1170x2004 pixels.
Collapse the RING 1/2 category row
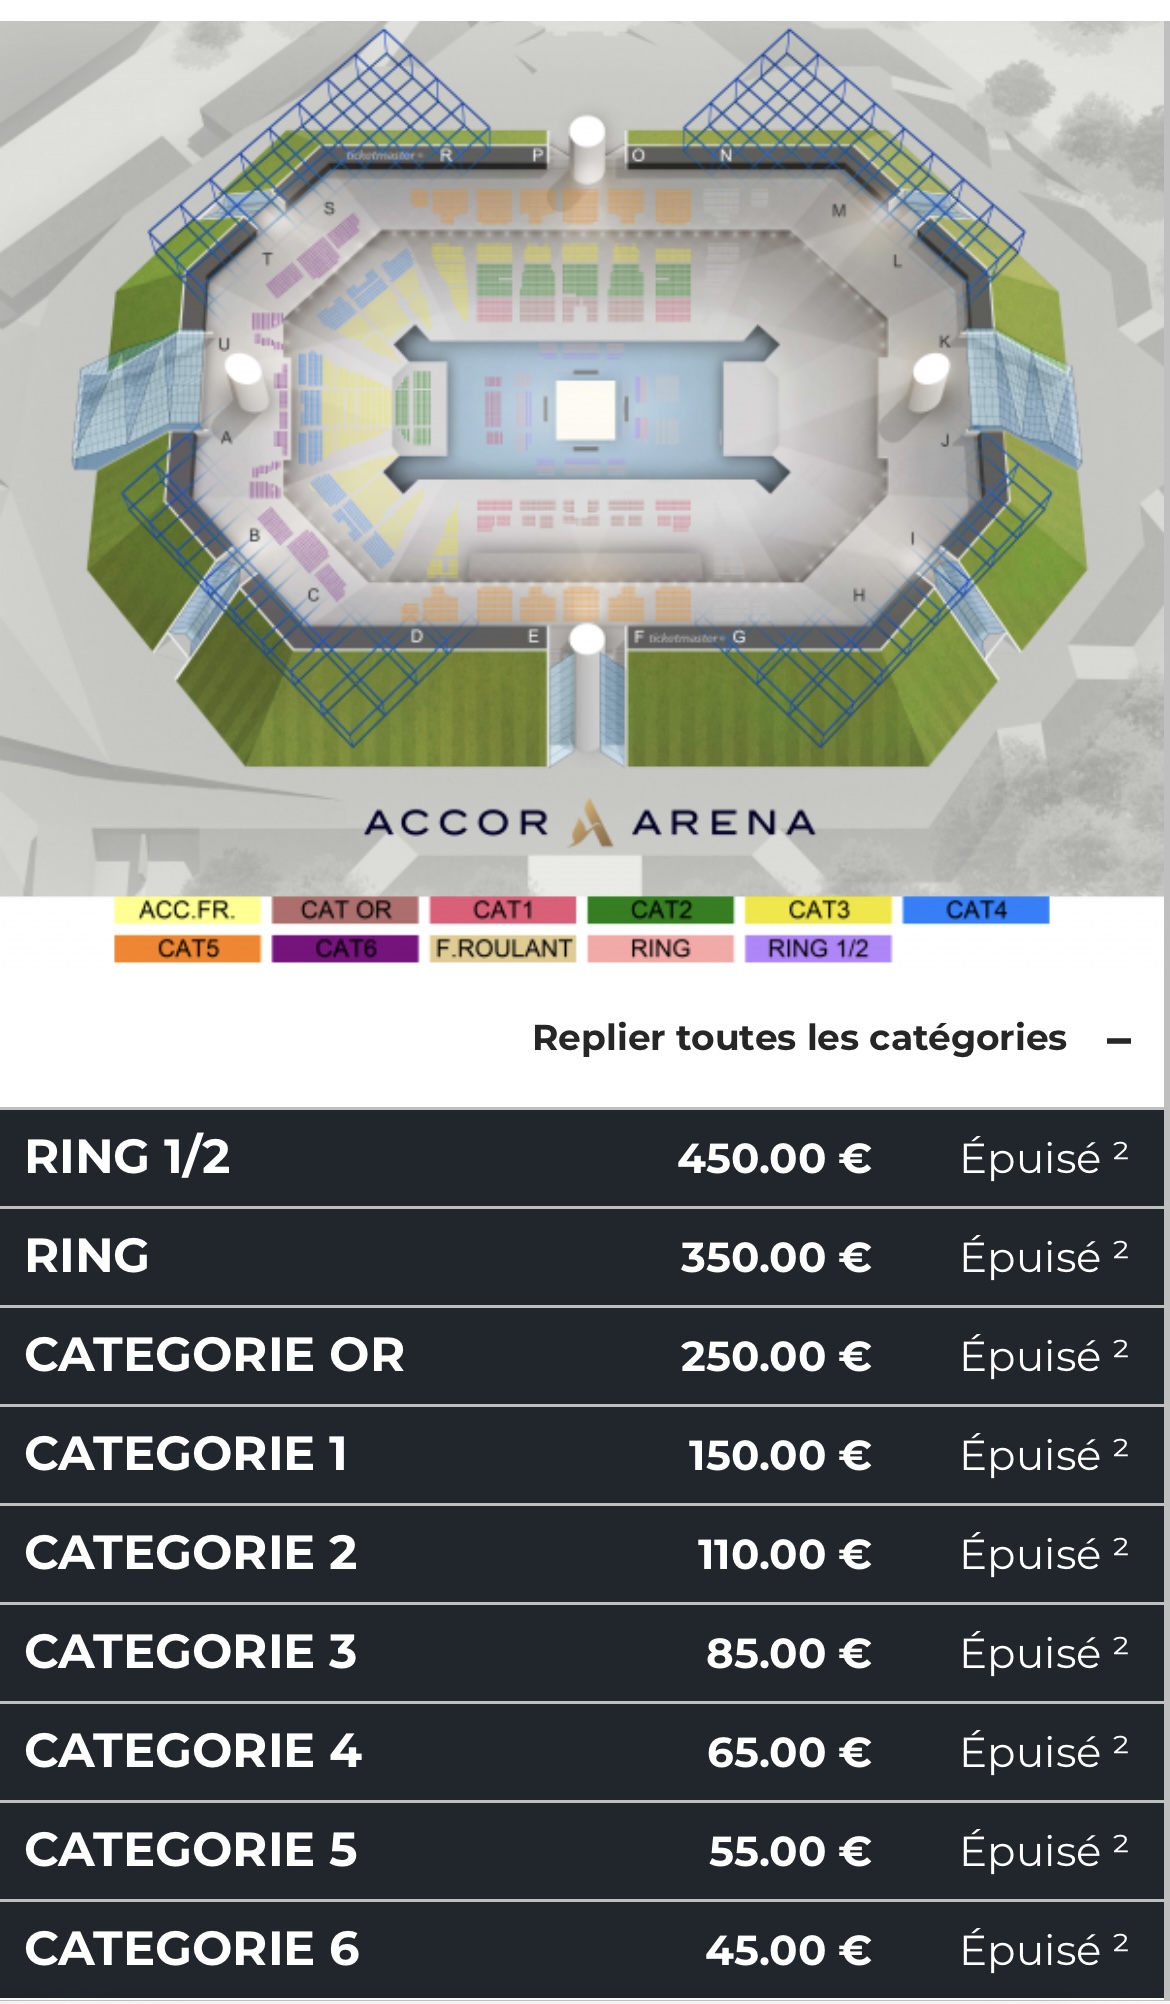[582, 1158]
